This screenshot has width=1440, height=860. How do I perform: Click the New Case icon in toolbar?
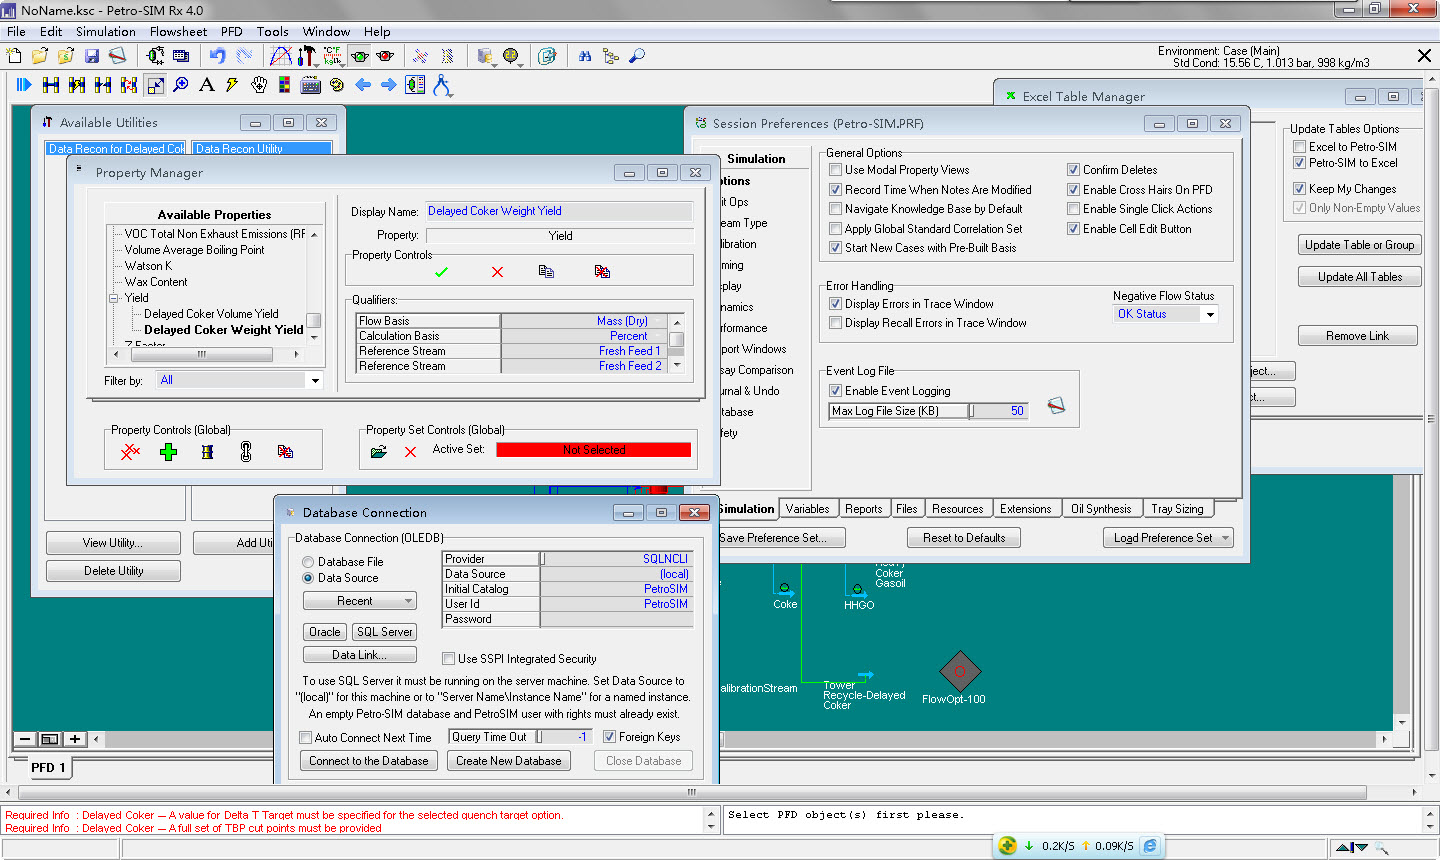(14, 56)
